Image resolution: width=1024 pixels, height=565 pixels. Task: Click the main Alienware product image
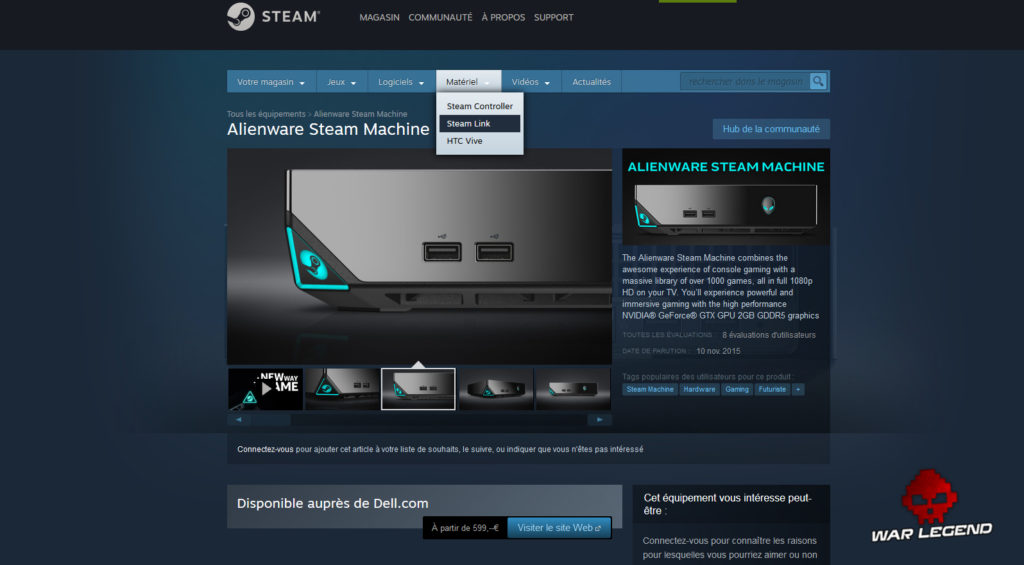(x=419, y=256)
